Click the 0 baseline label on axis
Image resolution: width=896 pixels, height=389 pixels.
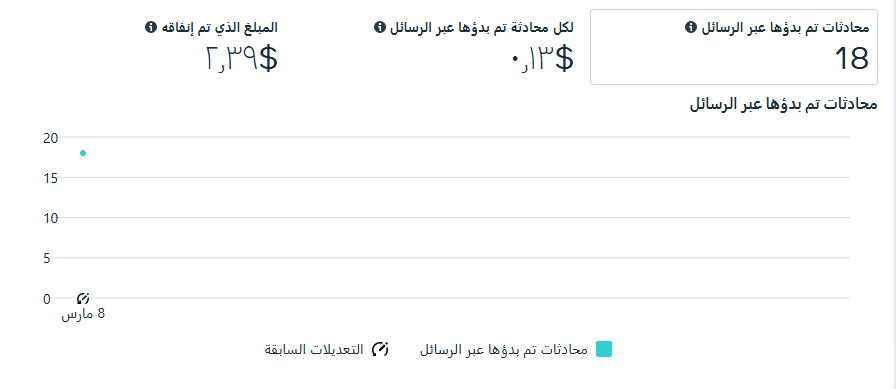(x=47, y=299)
